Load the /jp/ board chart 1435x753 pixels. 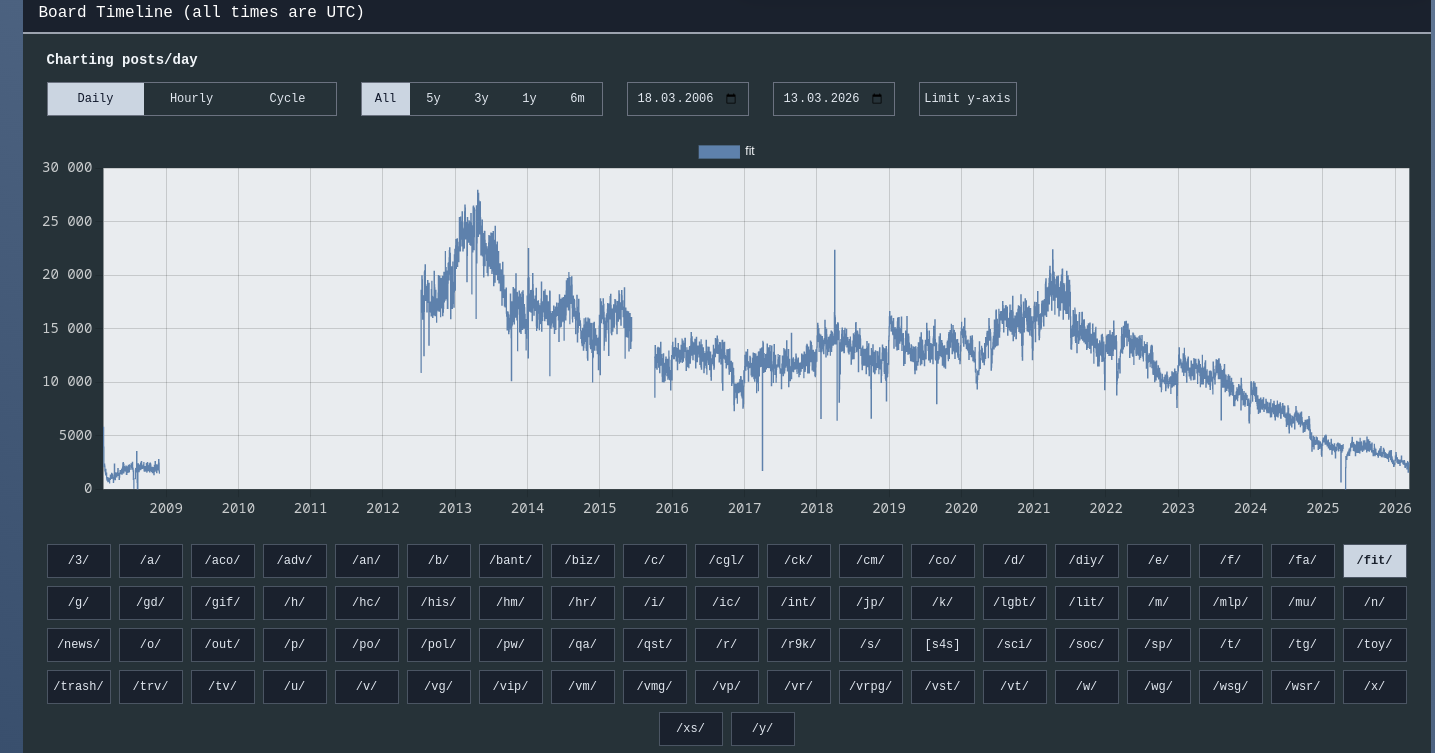pos(871,603)
